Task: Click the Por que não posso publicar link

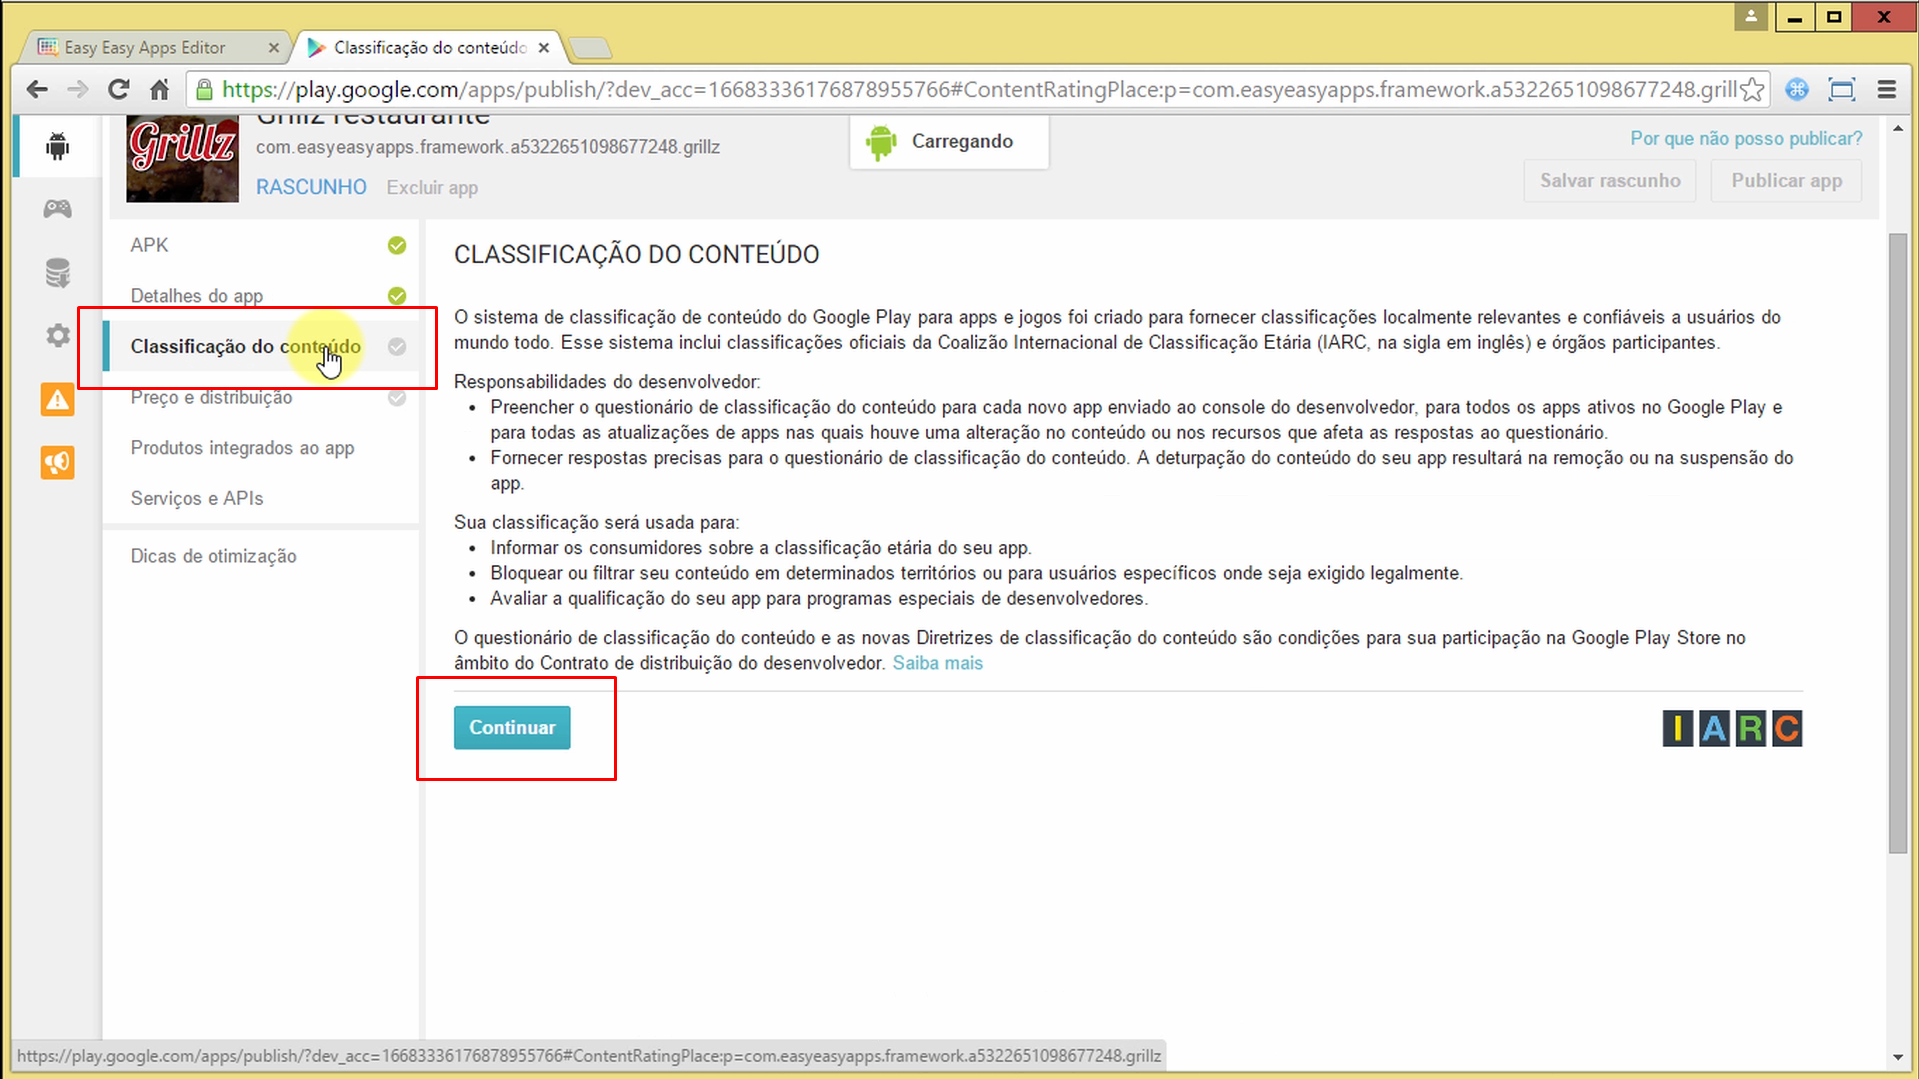Action: (1745, 138)
